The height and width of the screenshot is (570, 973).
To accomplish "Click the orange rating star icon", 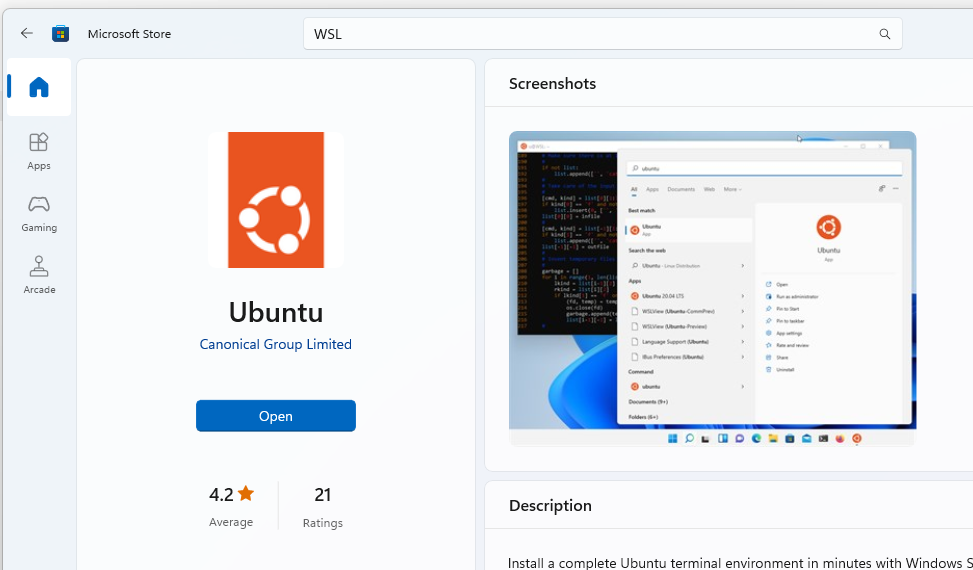I will [246, 494].
